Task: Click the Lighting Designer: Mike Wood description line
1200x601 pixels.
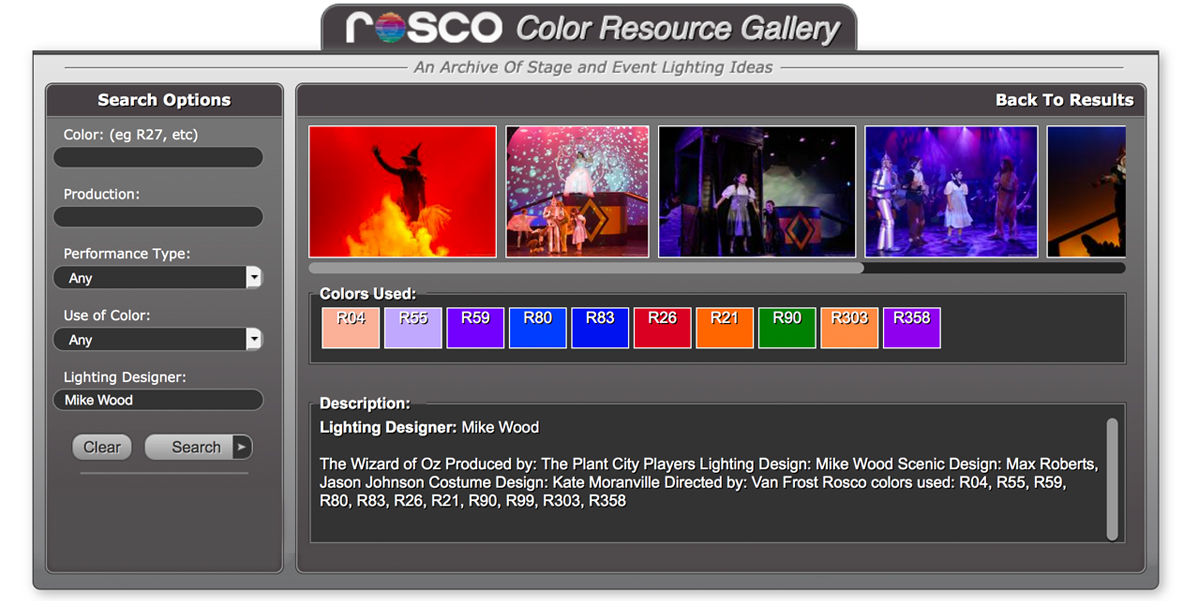Action: pos(429,427)
